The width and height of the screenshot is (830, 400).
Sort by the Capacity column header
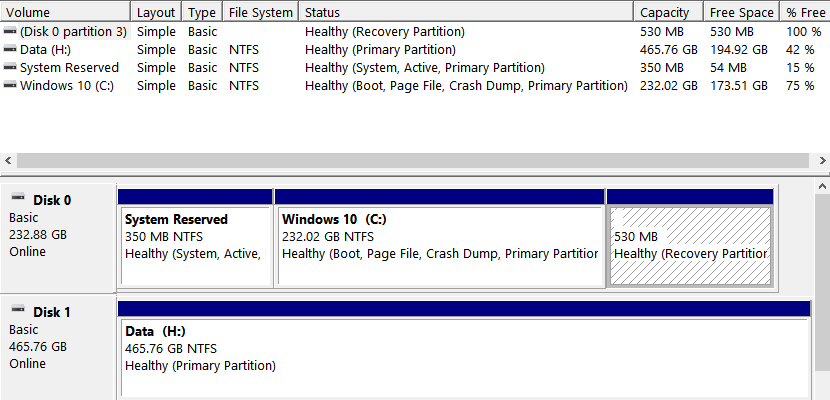pyautogui.click(x=668, y=12)
